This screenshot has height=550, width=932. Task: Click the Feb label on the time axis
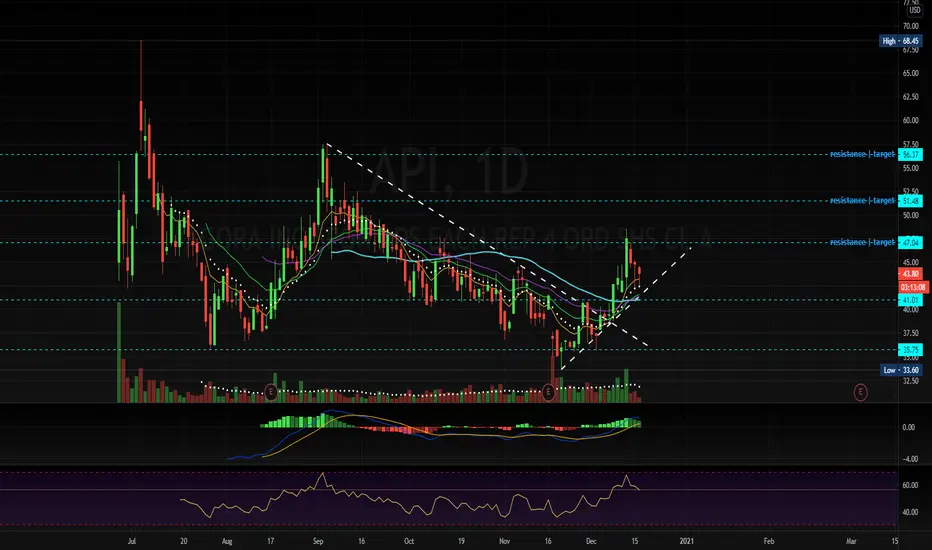tap(769, 541)
